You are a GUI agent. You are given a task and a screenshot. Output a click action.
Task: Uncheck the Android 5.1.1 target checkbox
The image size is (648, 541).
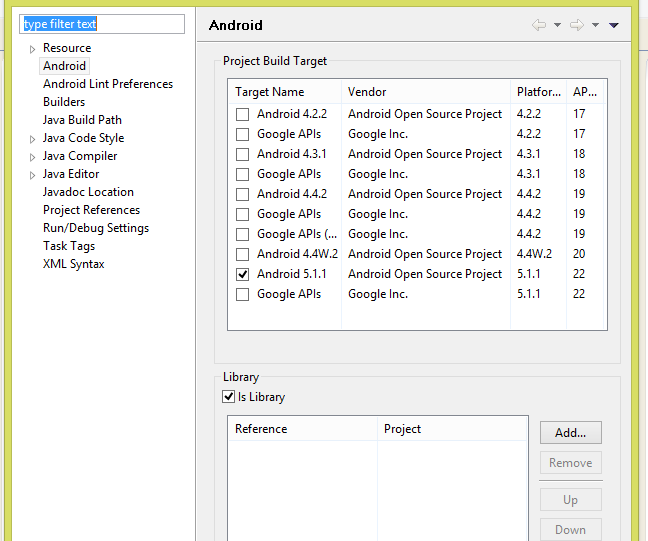(x=242, y=274)
